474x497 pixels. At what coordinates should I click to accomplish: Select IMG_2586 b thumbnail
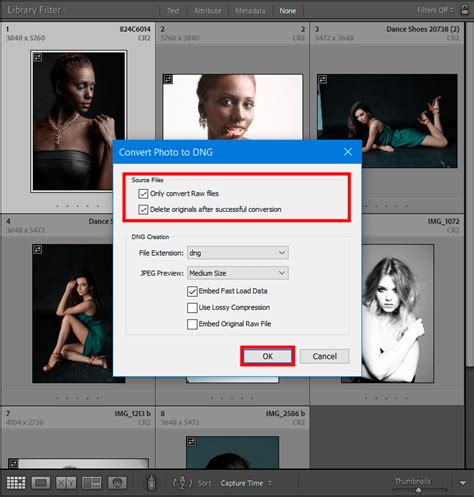point(232,453)
